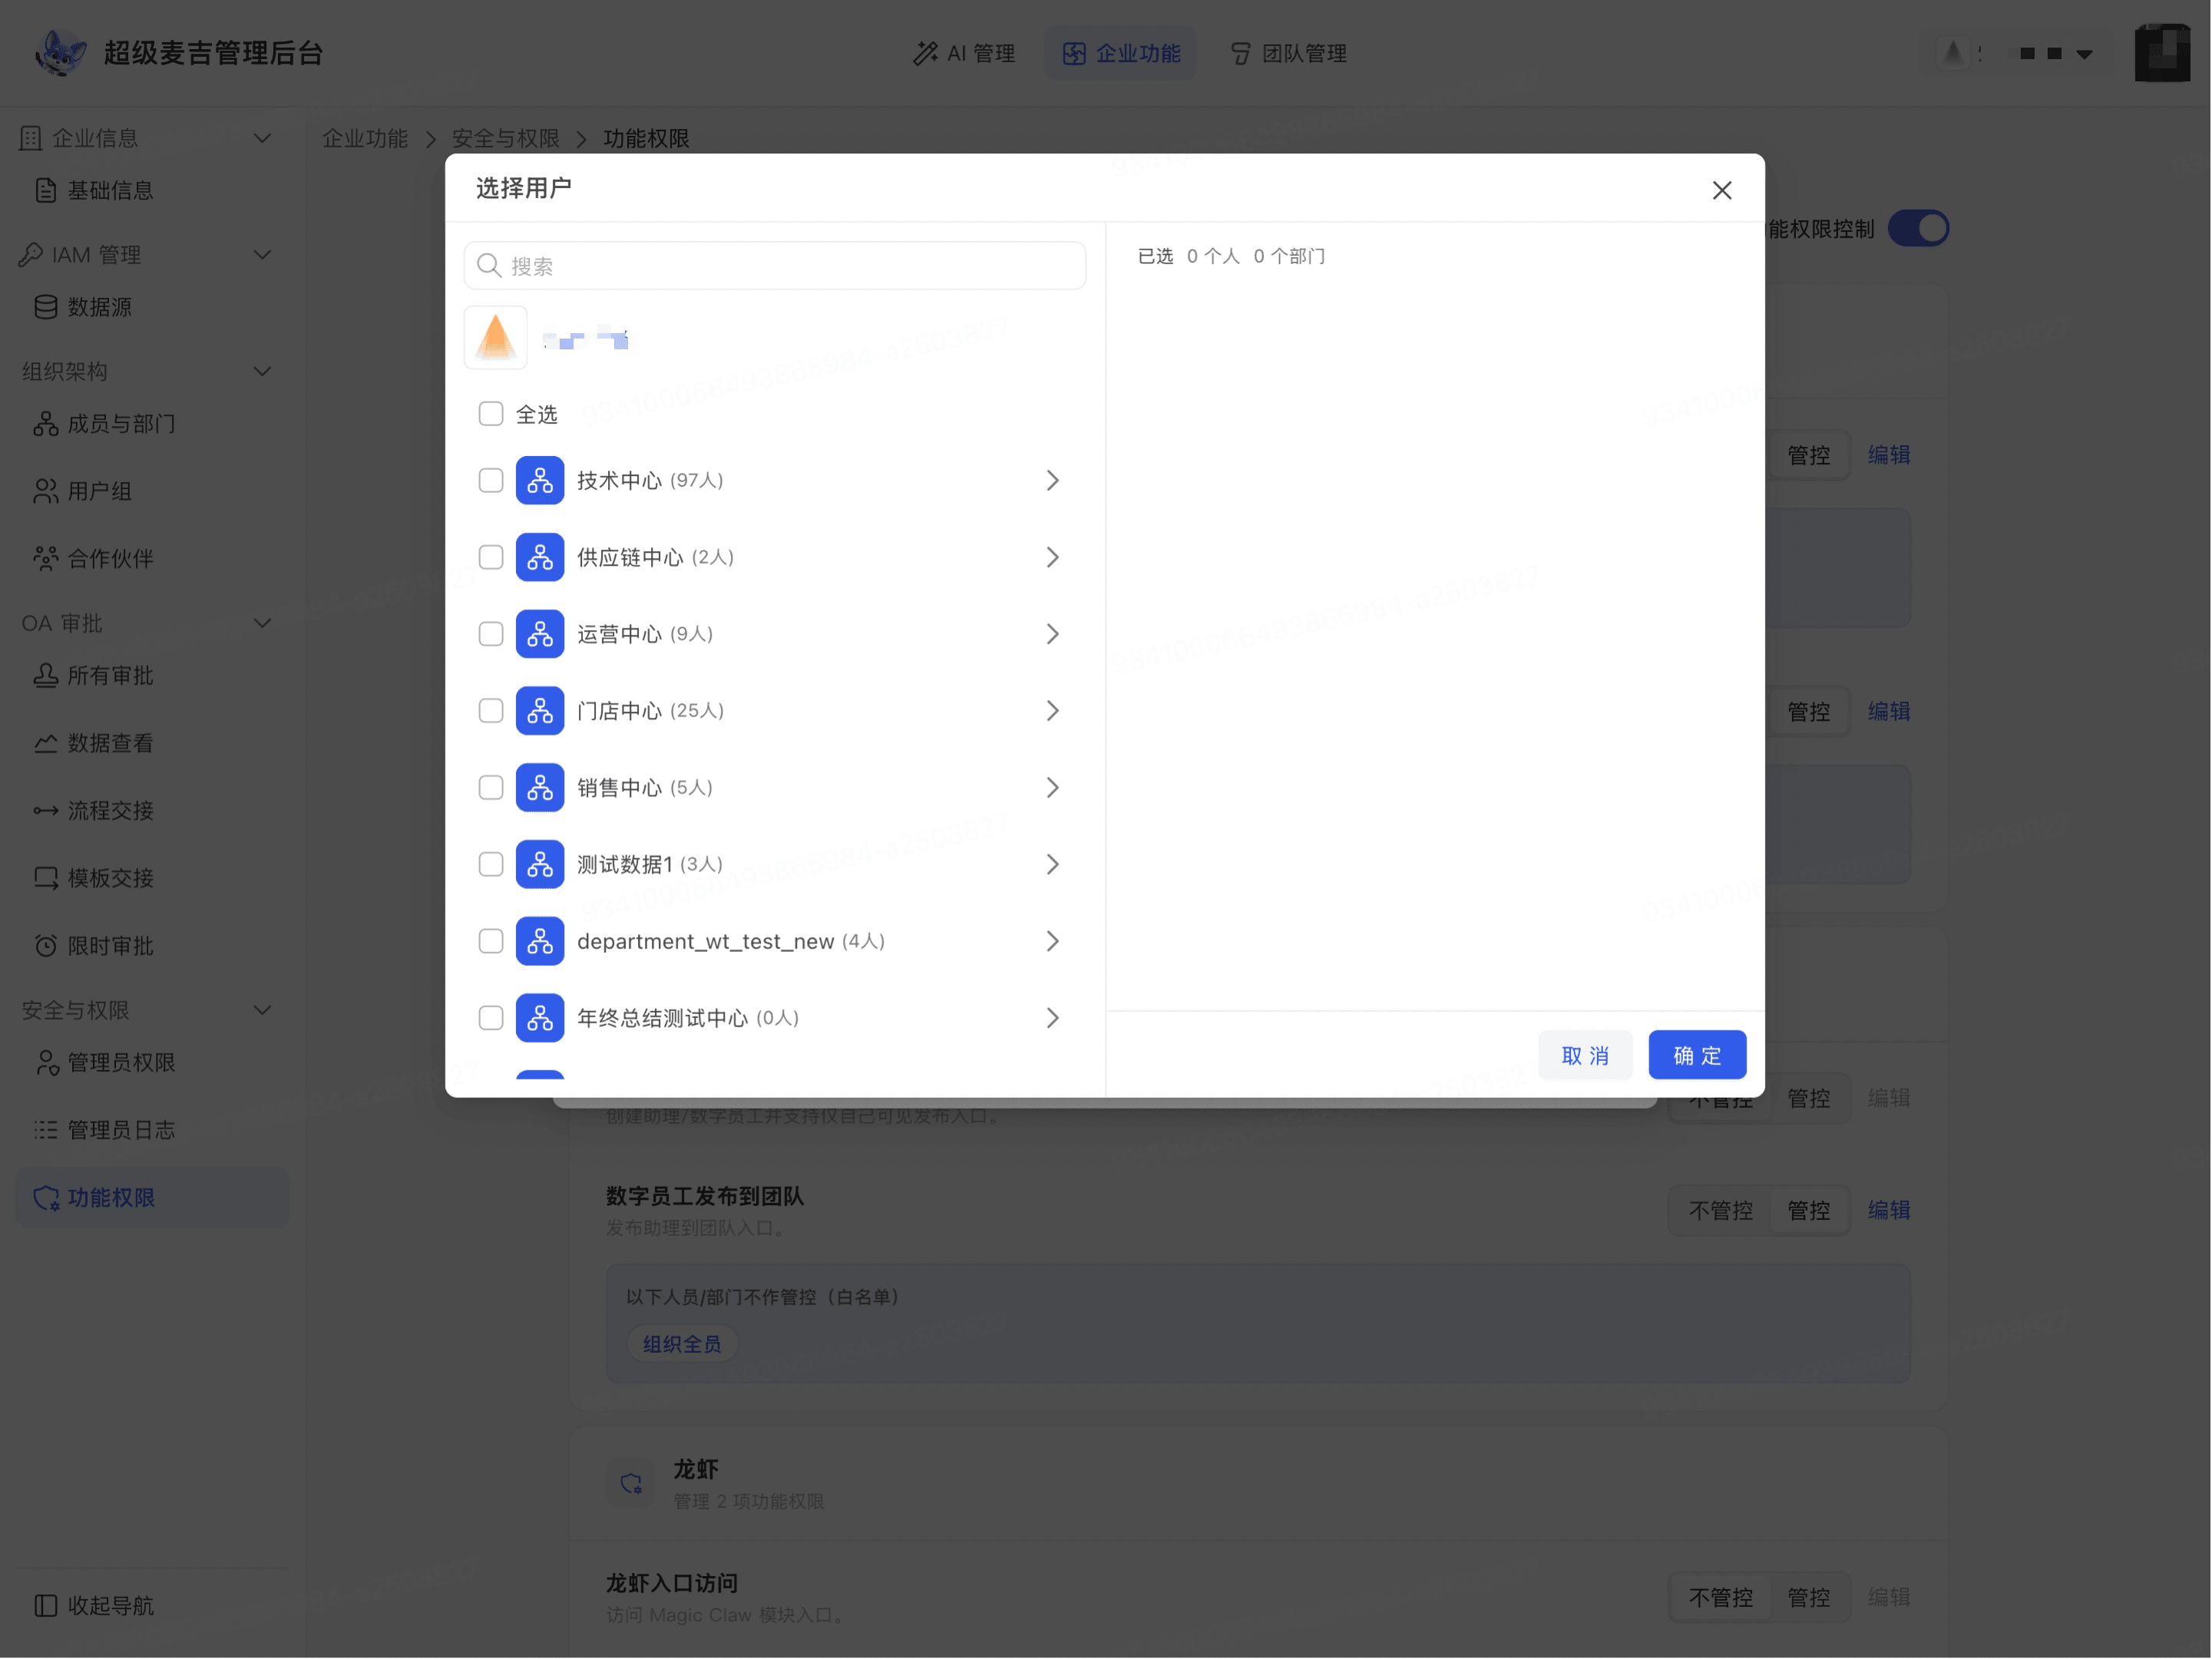Screen dimensions: 2212x1659
Task: Open the AI 管理 top tab
Action: pyautogui.click(x=965, y=53)
